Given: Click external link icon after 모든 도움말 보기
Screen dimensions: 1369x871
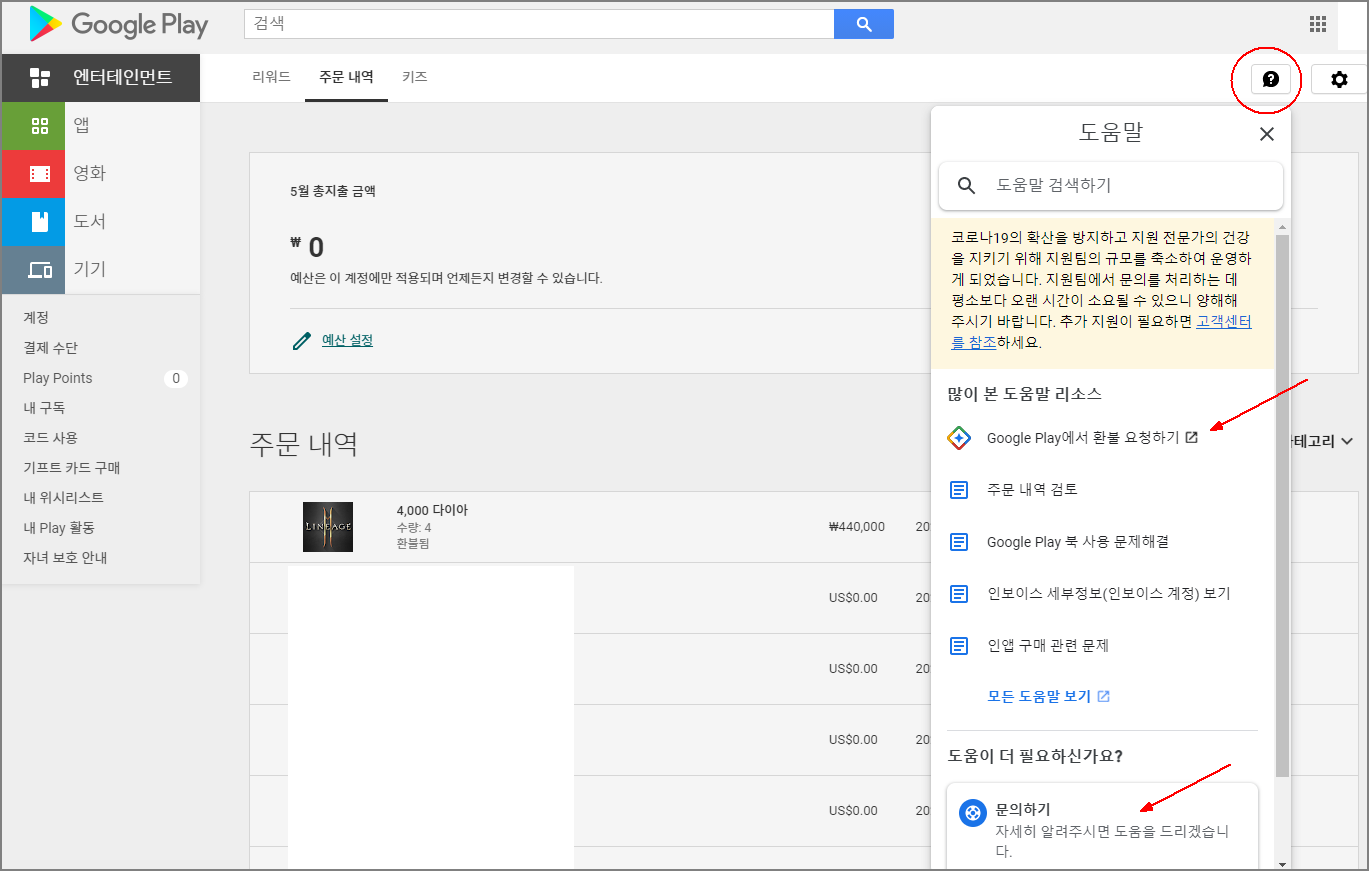Looking at the screenshot, I should coord(1103,696).
